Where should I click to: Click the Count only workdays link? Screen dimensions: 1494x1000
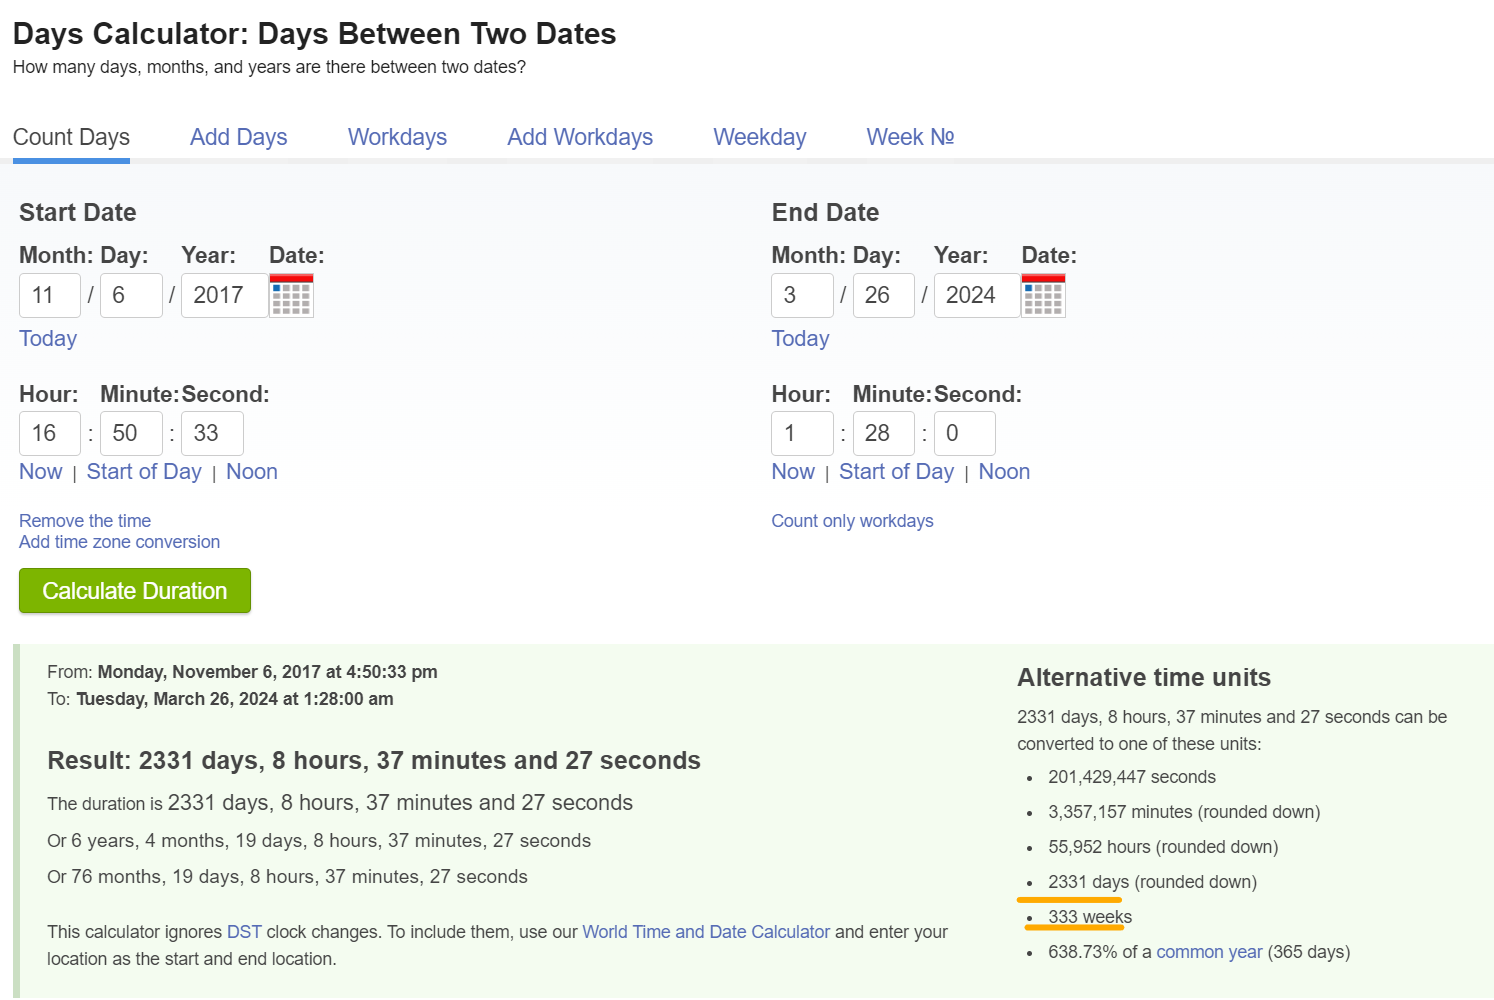(852, 521)
